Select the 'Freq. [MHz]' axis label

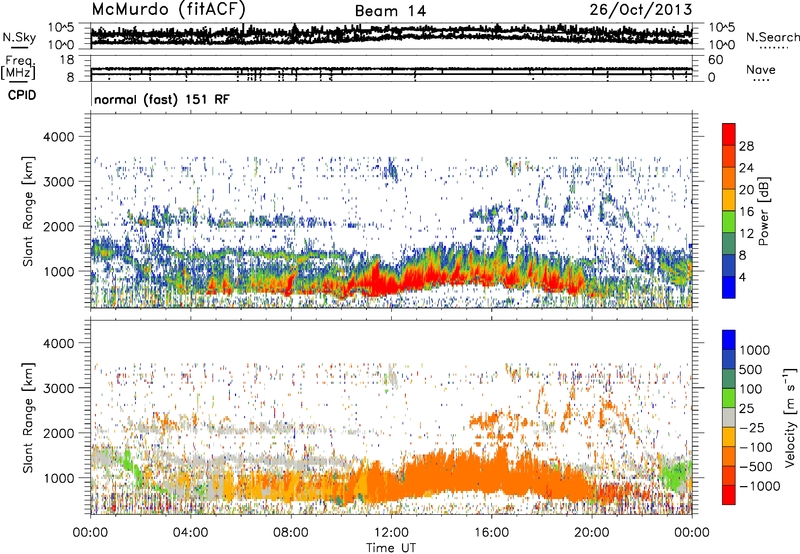19,67
